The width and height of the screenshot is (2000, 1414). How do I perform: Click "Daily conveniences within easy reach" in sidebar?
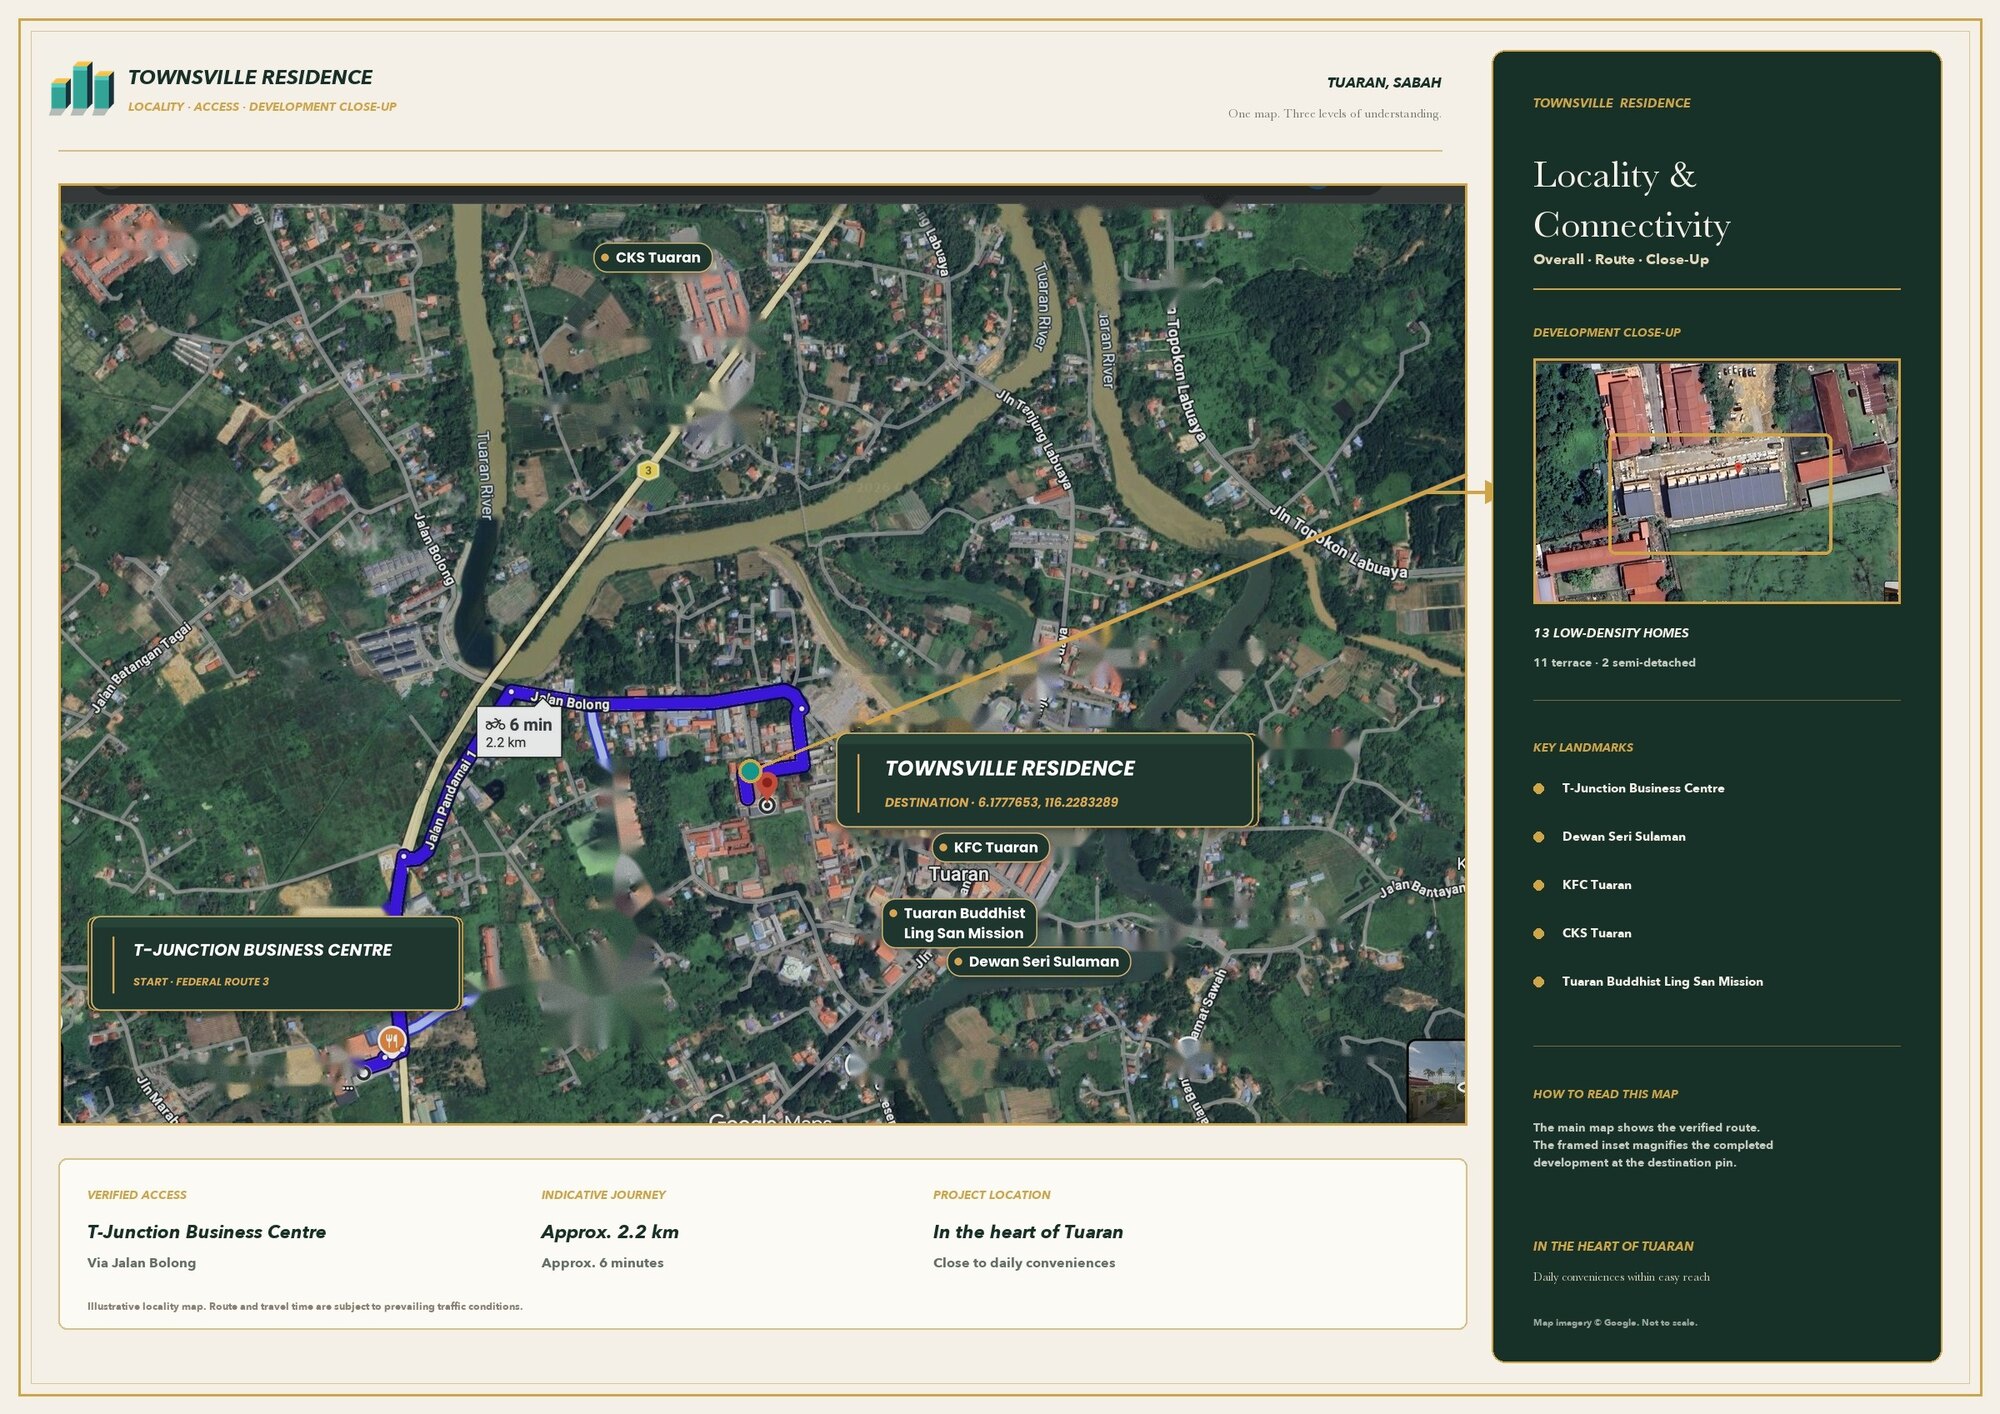(x=1621, y=1277)
